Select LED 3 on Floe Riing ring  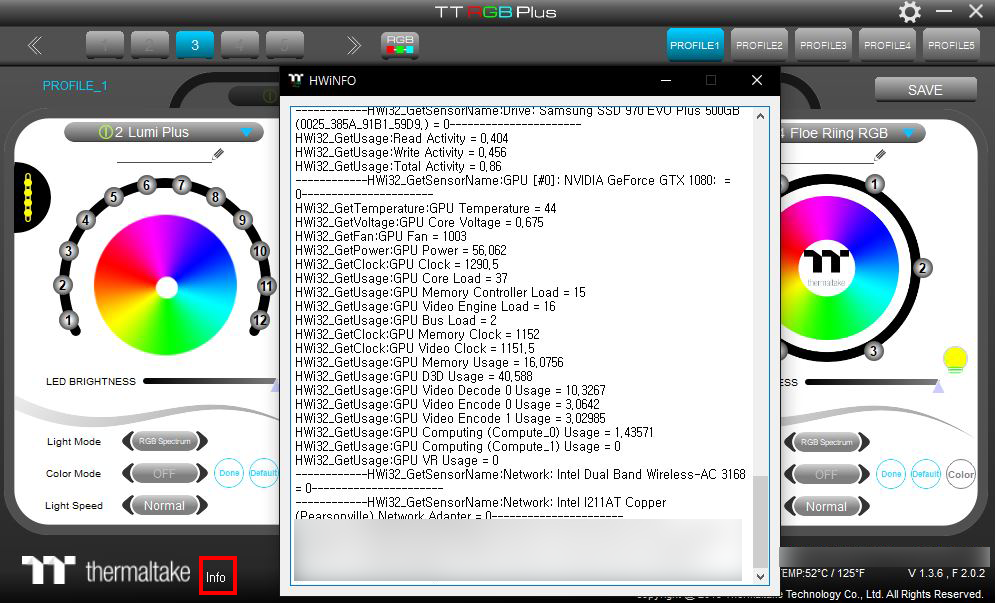(873, 351)
